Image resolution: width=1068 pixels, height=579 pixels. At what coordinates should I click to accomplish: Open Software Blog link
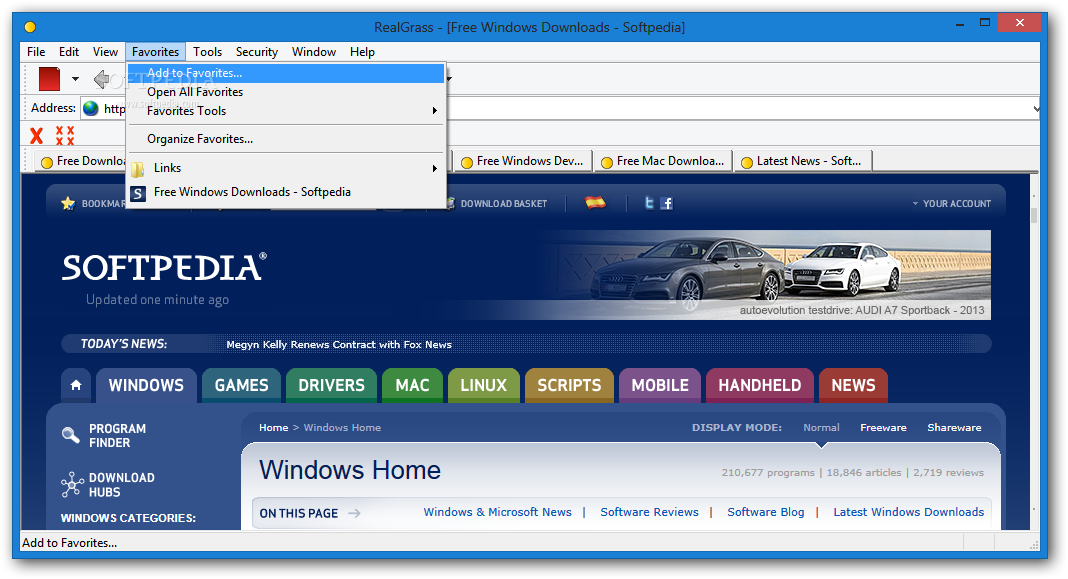766,512
